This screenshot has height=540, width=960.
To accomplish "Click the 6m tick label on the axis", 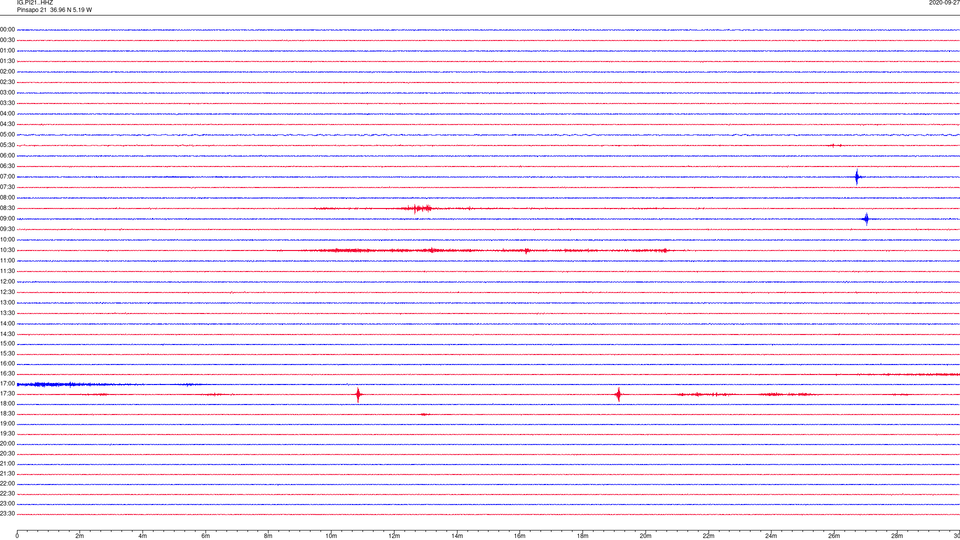I will [x=206, y=536].
